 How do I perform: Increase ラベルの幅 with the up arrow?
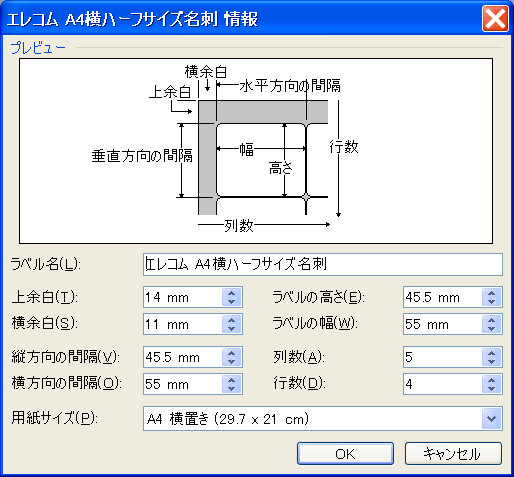click(491, 319)
